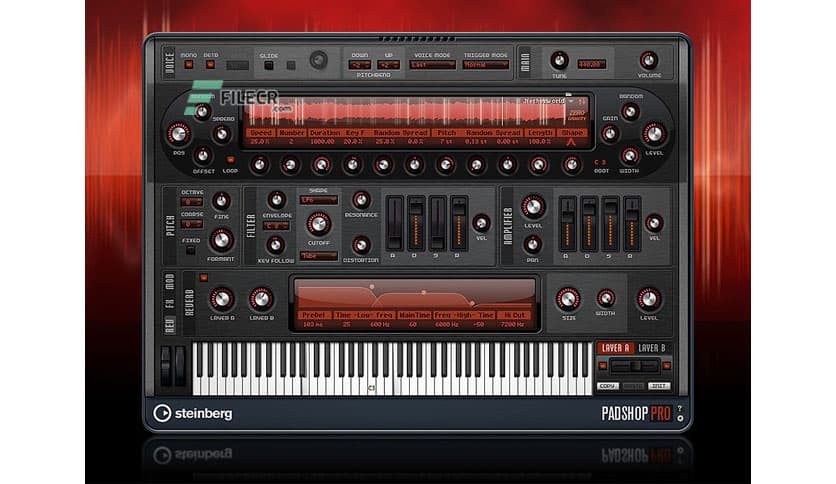The width and height of the screenshot is (836, 484).
Task: Switch to the Layer B tab
Action: [650, 348]
